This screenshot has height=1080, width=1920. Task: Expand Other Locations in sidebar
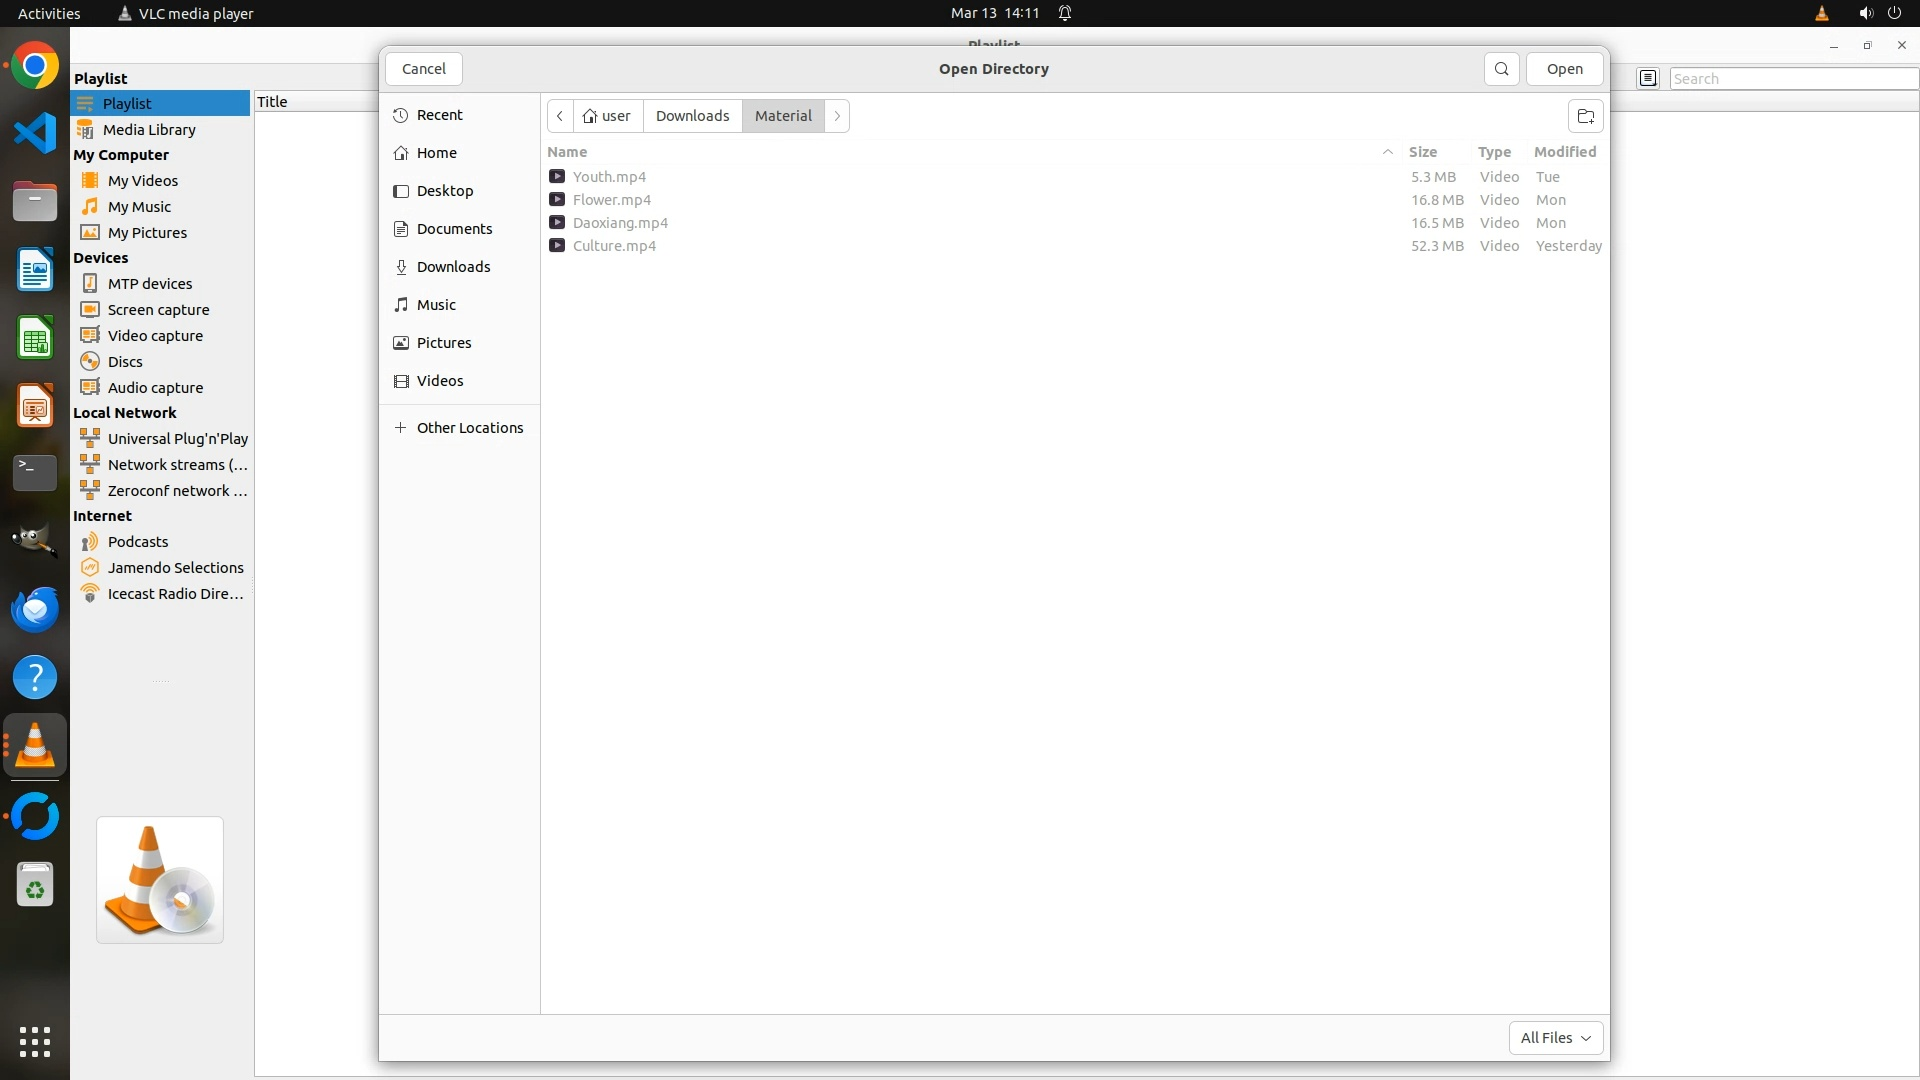(x=469, y=428)
